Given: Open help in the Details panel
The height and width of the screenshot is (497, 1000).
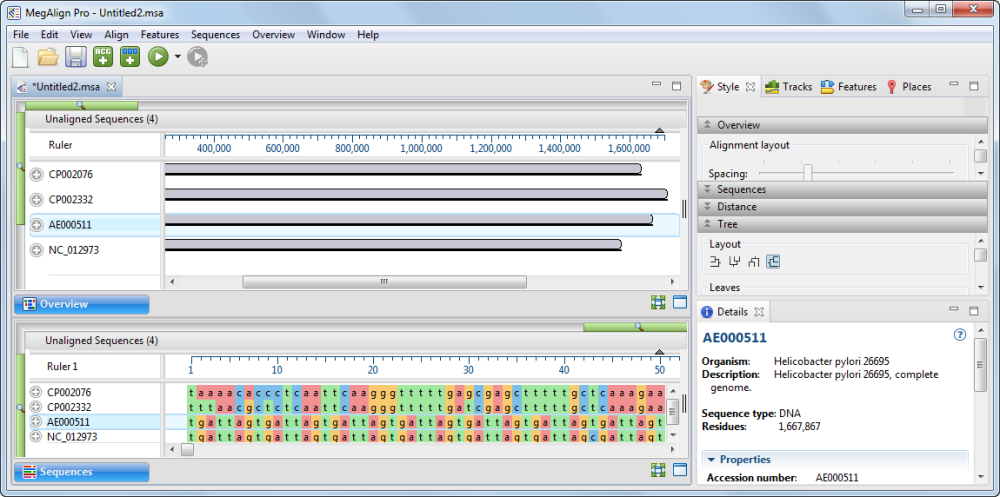Looking at the screenshot, I should pos(960,335).
